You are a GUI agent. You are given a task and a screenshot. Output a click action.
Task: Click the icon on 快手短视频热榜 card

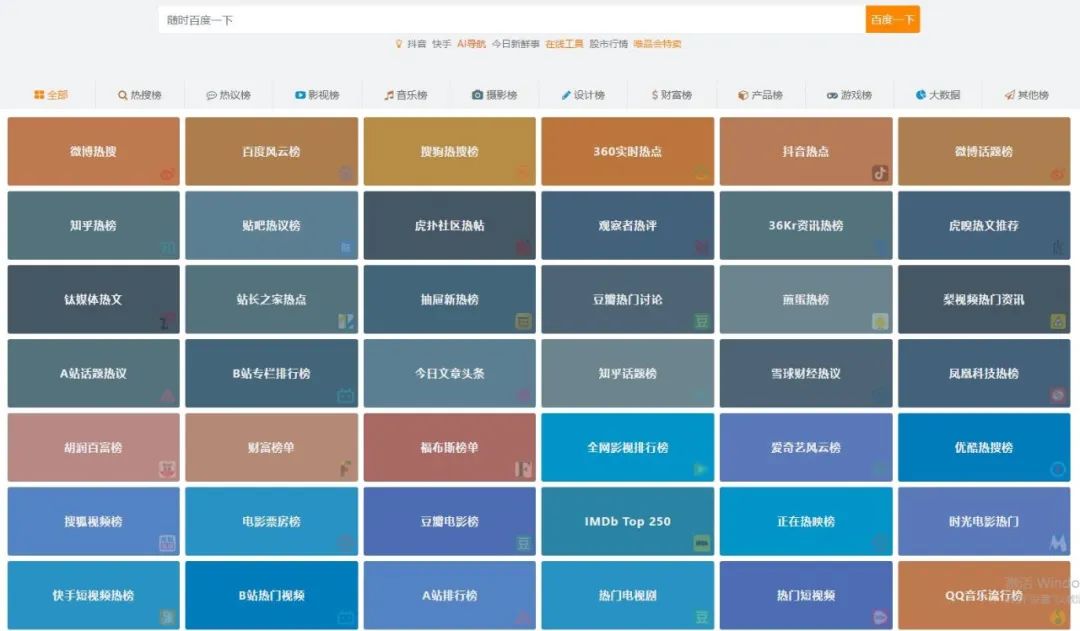pos(167,617)
